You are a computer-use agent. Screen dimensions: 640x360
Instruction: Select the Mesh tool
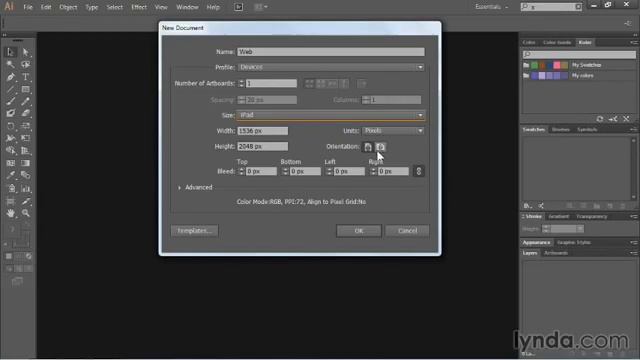11,163
